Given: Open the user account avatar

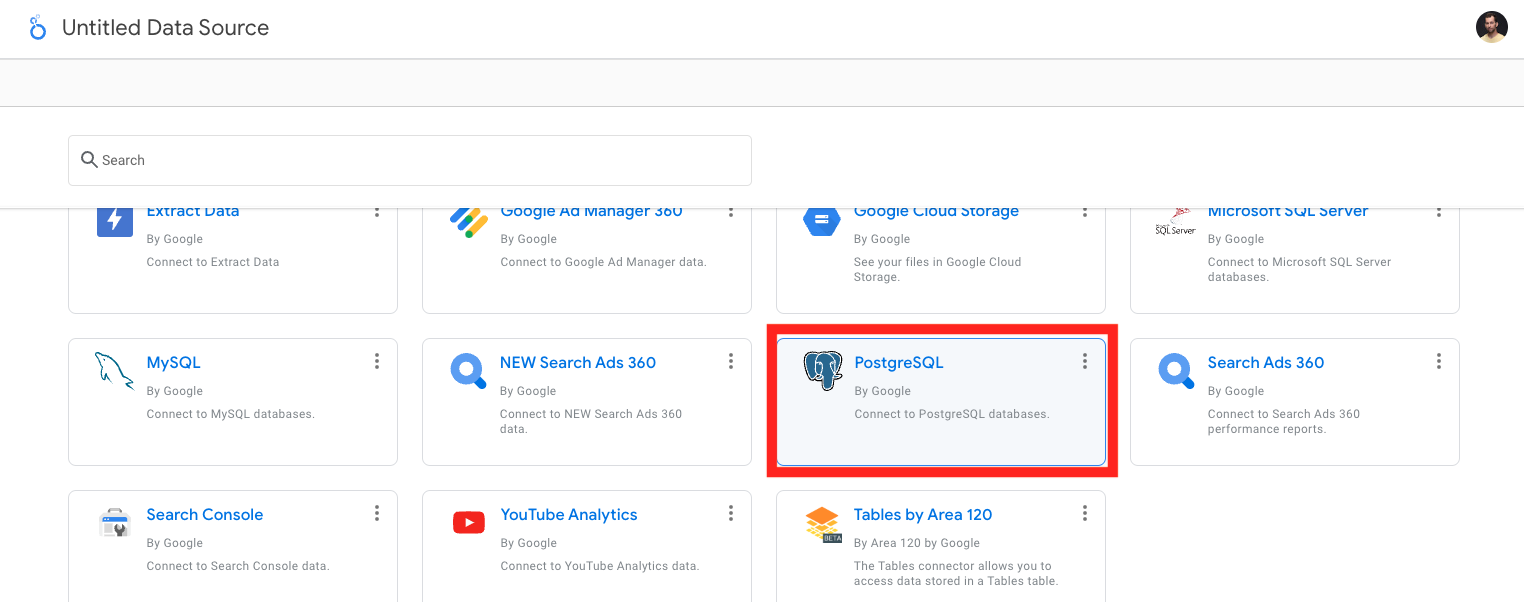Looking at the screenshot, I should pyautogui.click(x=1491, y=27).
